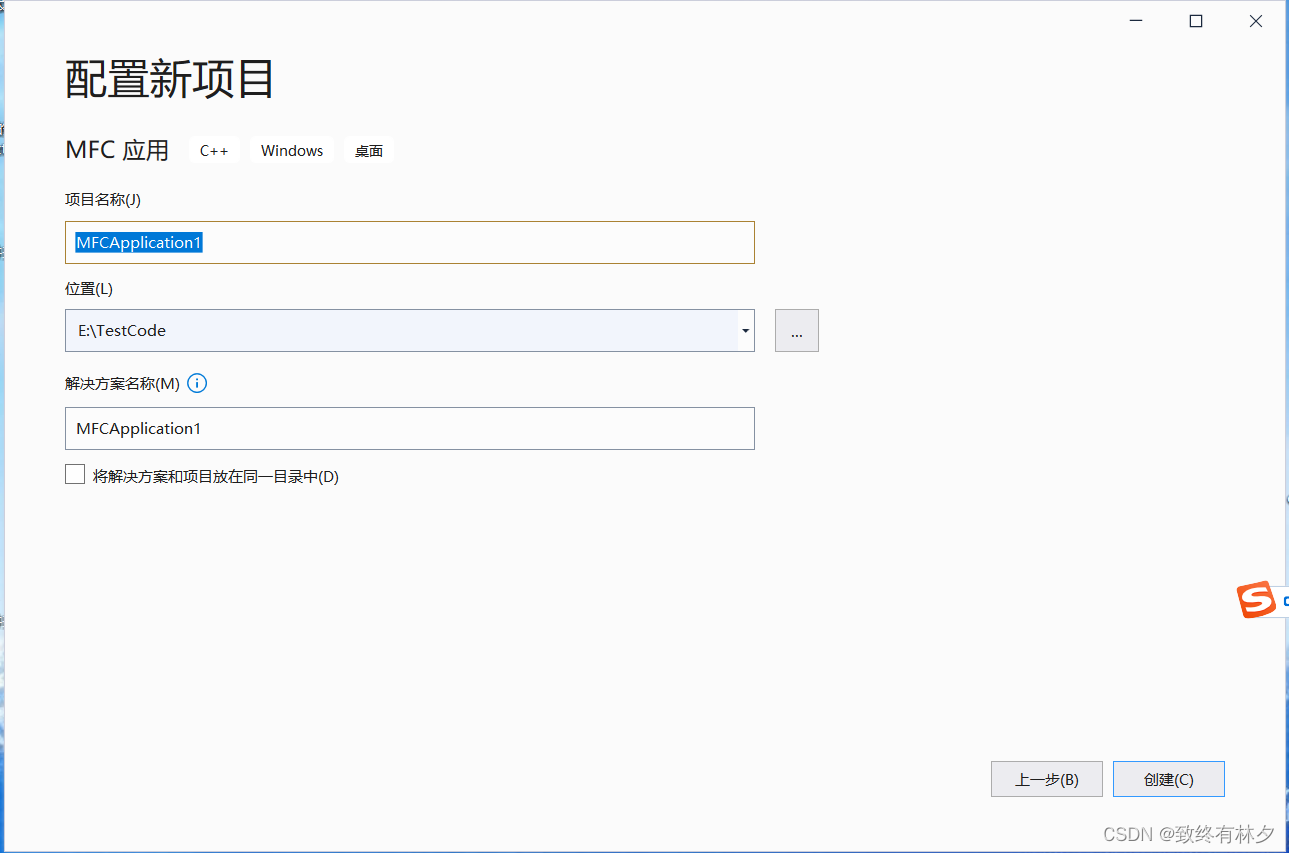
Task: Click the C++ tag
Action: click(x=214, y=150)
